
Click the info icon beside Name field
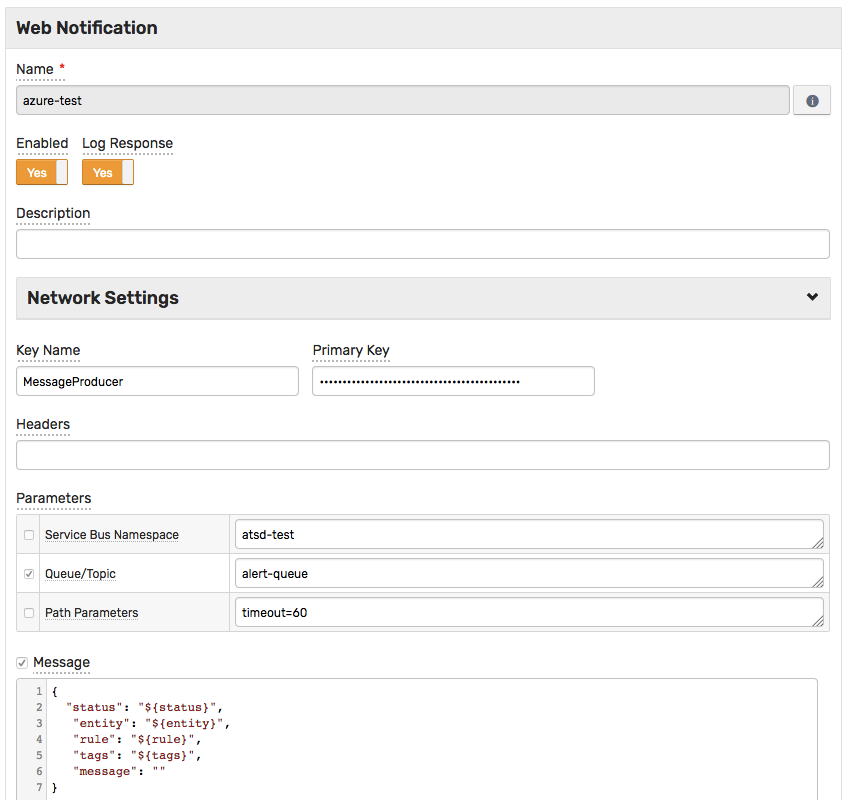(x=811, y=101)
